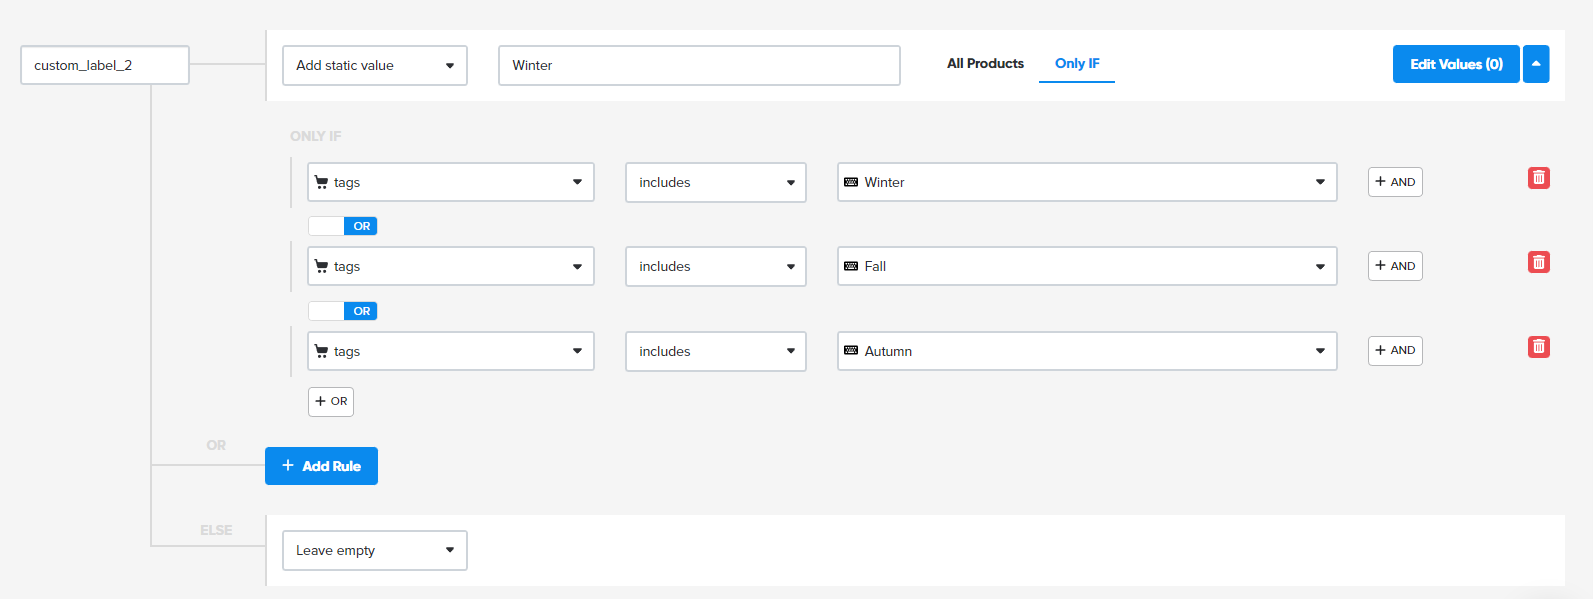1593x599 pixels.
Task: Open the Add static value dropdown
Action: tap(375, 66)
